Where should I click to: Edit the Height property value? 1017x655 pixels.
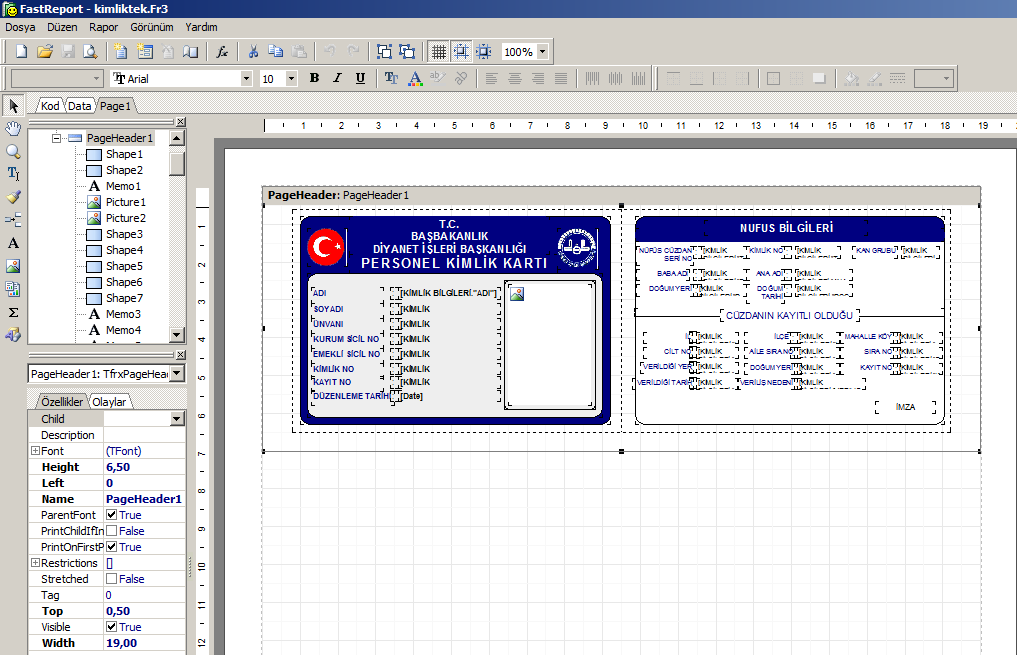[x=144, y=467]
